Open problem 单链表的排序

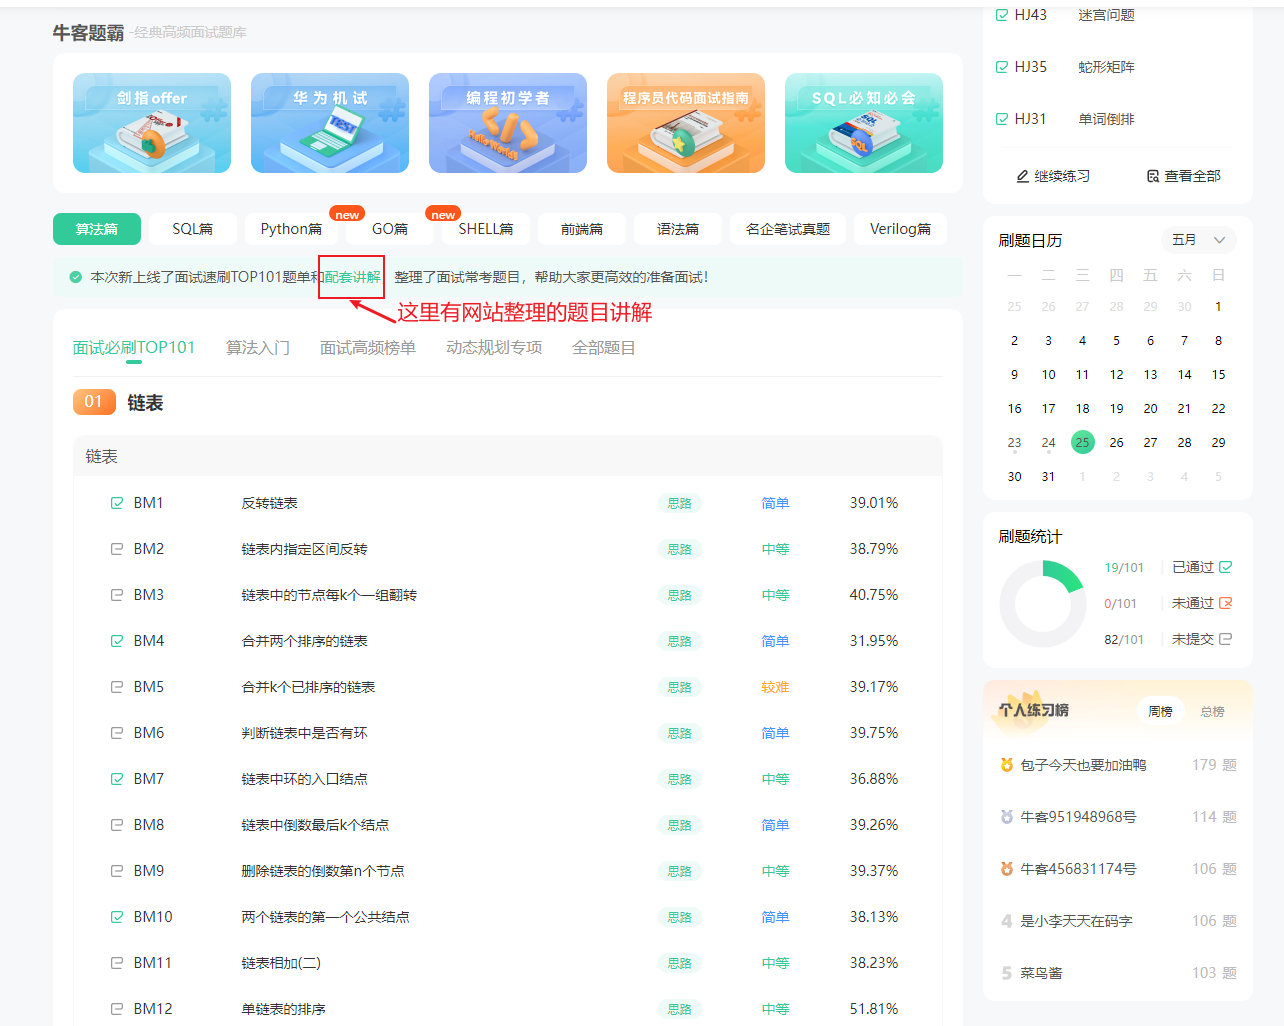(284, 1009)
